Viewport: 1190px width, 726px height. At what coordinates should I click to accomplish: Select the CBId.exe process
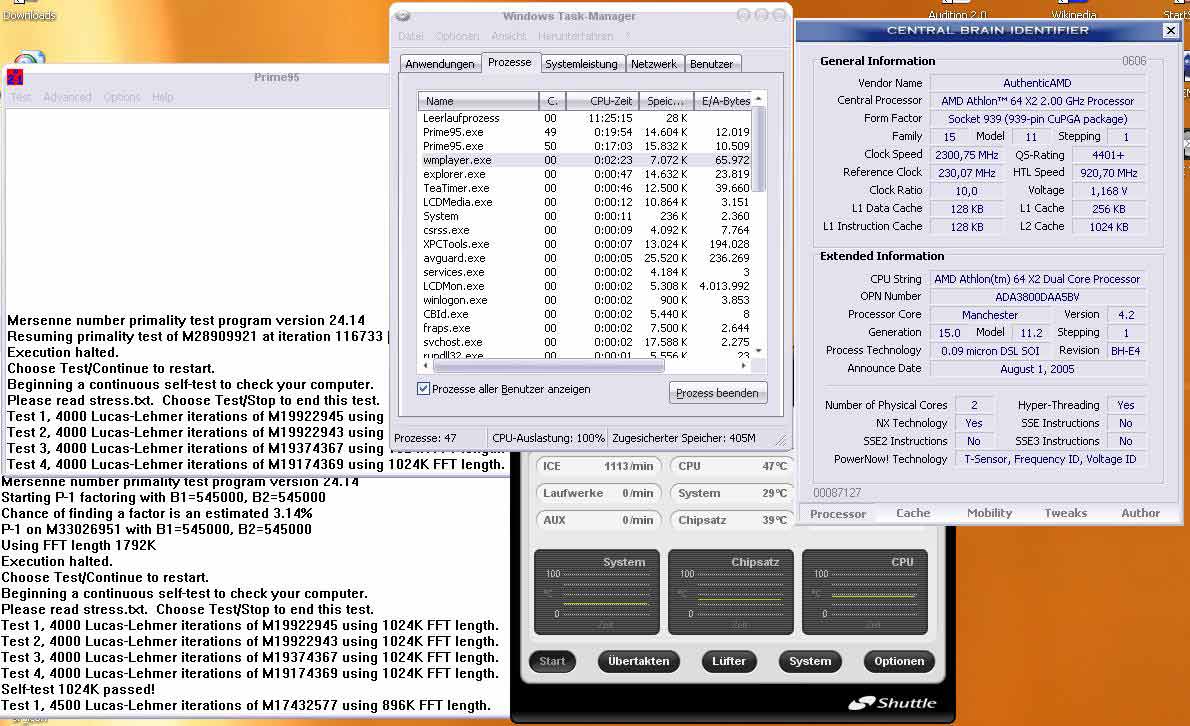click(x=585, y=314)
